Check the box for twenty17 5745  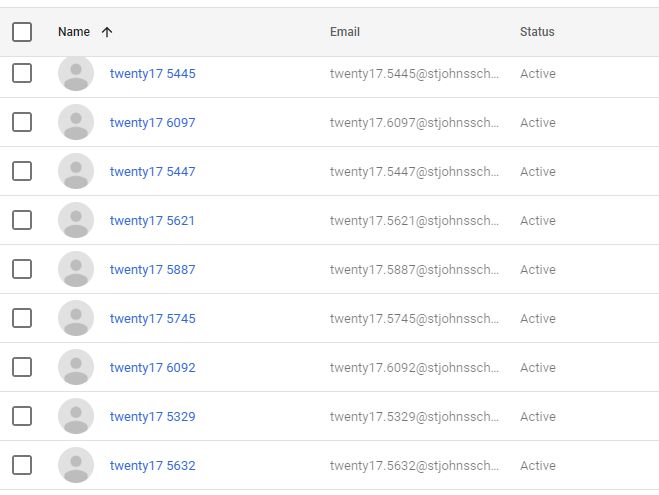[22, 318]
